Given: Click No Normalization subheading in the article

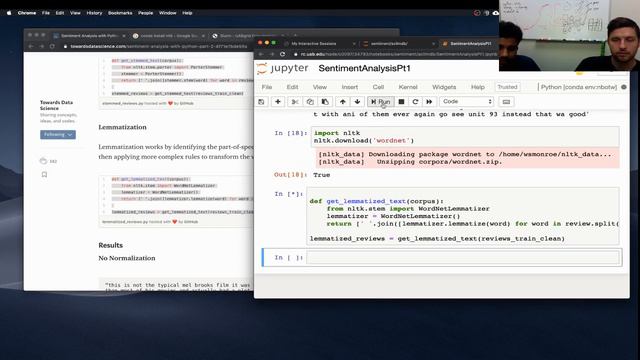Looking at the screenshot, I should (x=127, y=258).
